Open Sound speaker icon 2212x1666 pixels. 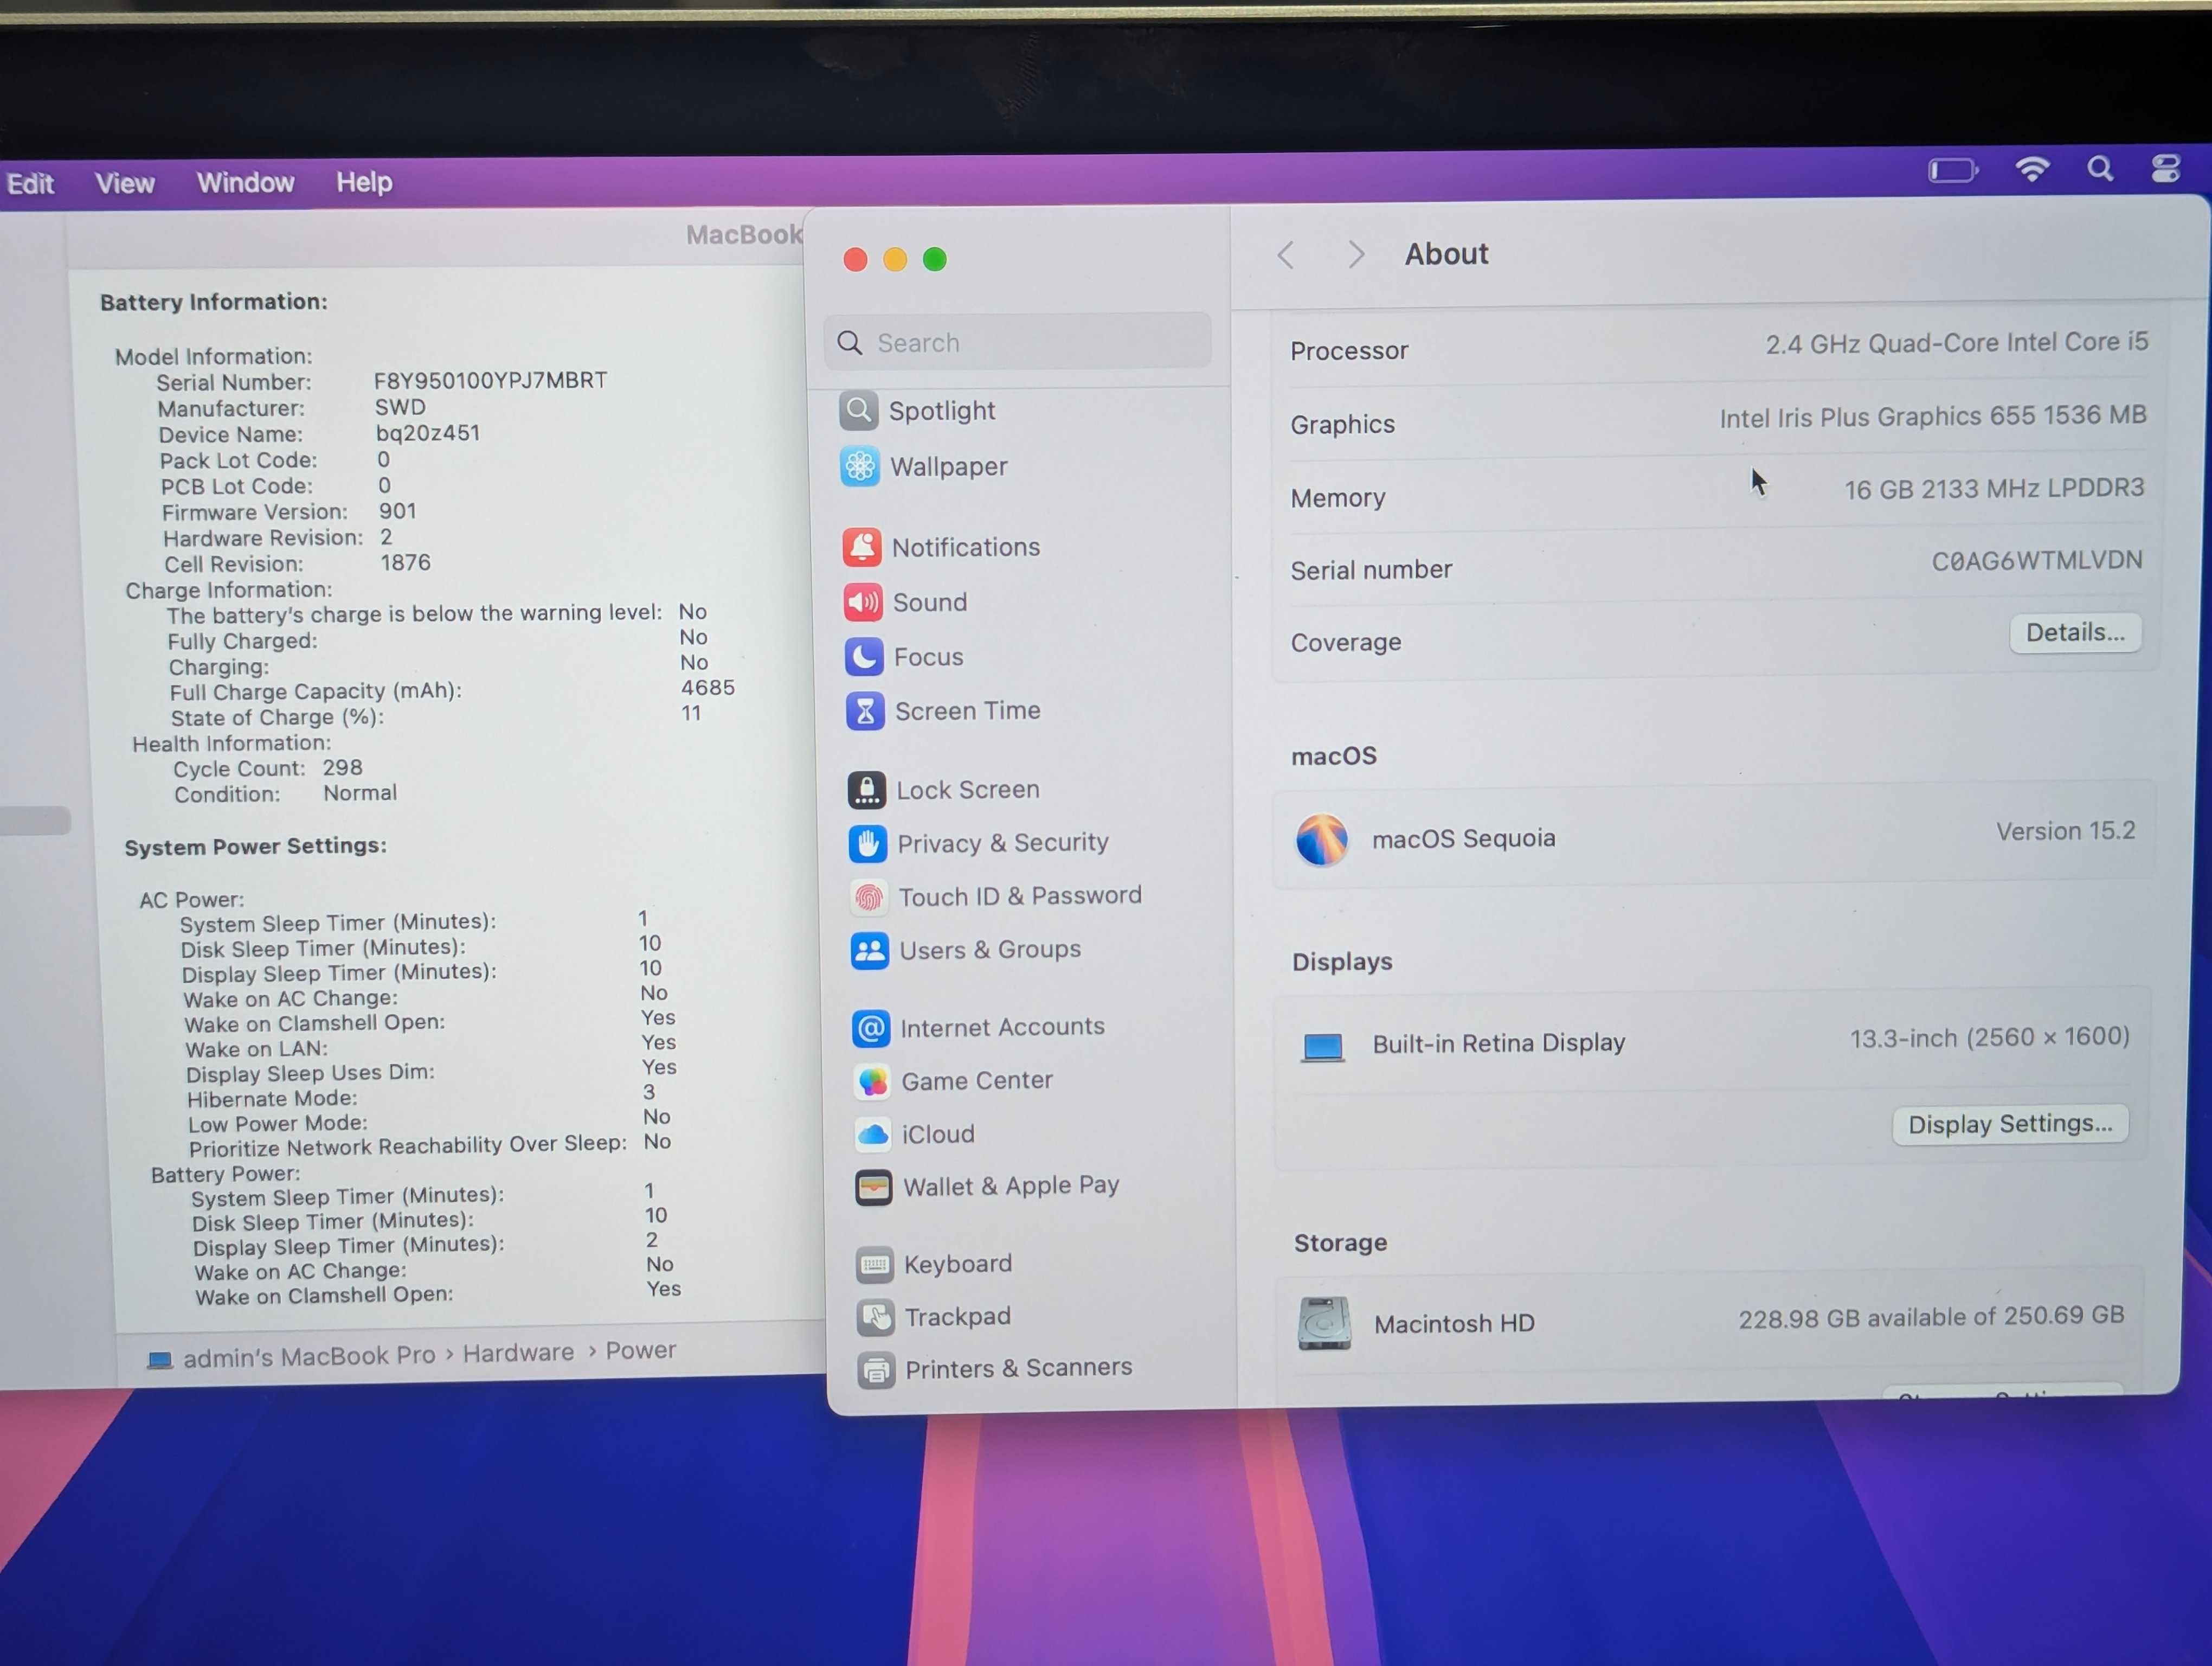[x=863, y=602]
